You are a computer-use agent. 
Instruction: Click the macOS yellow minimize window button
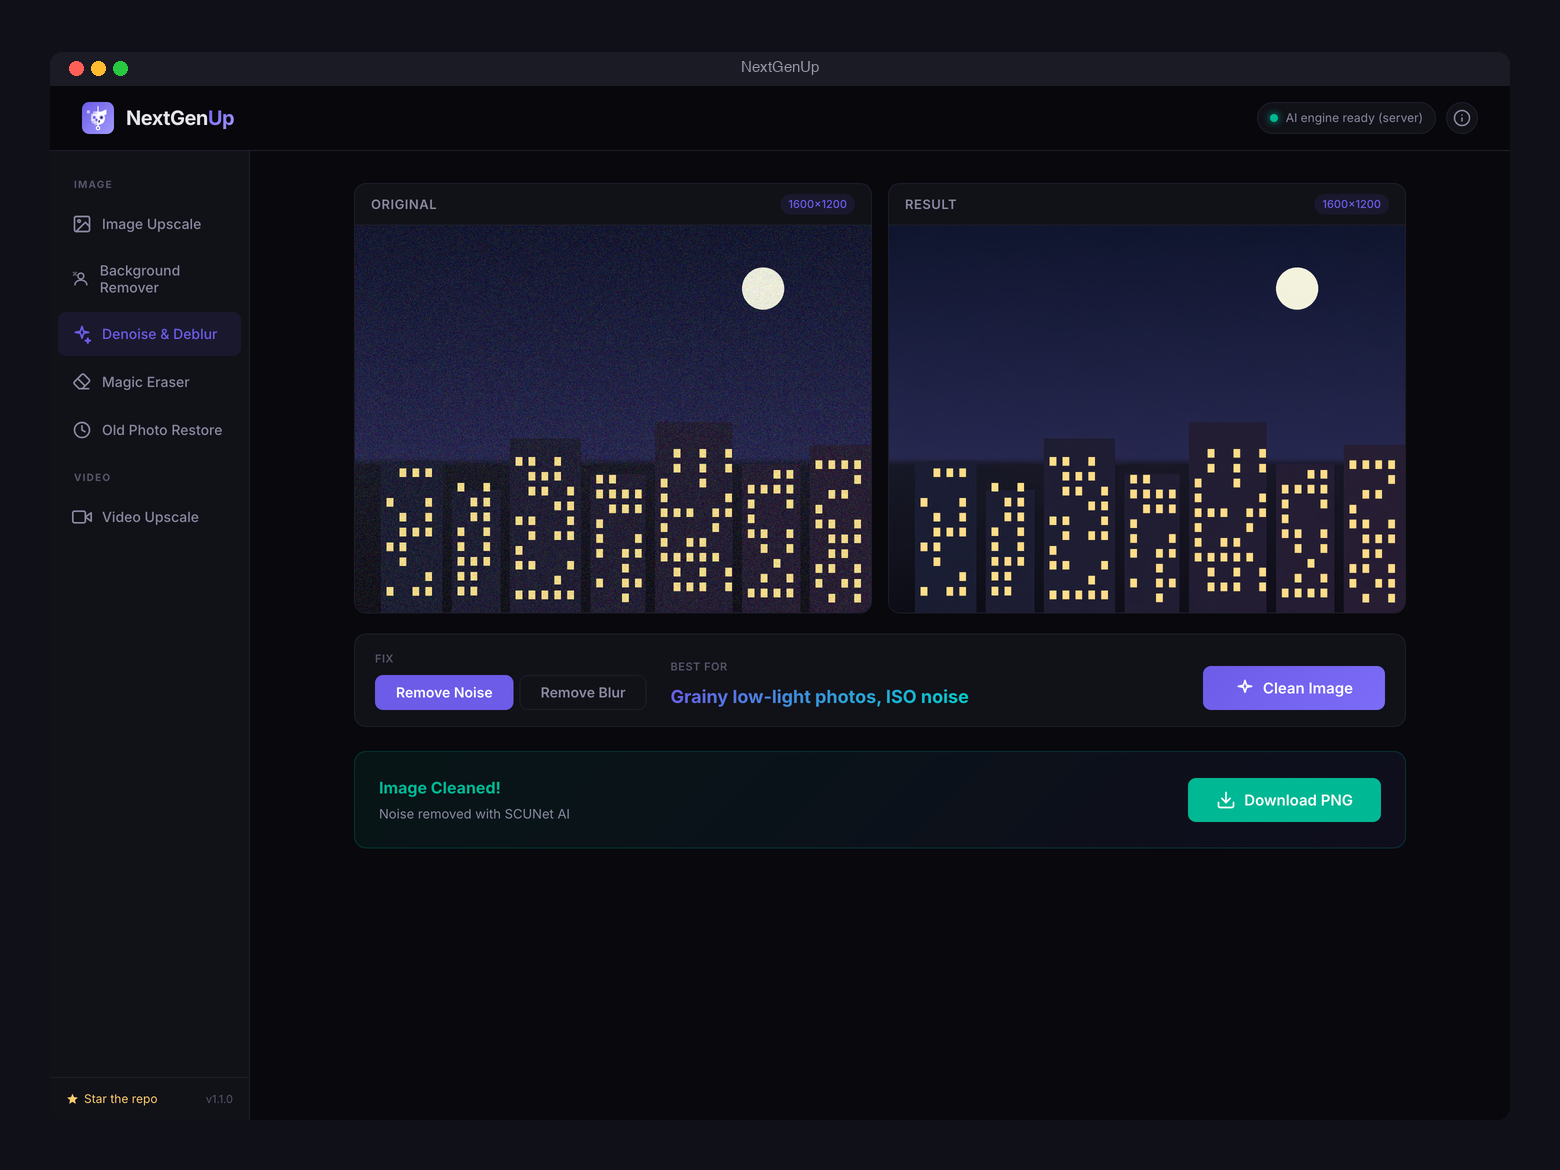[x=98, y=68]
